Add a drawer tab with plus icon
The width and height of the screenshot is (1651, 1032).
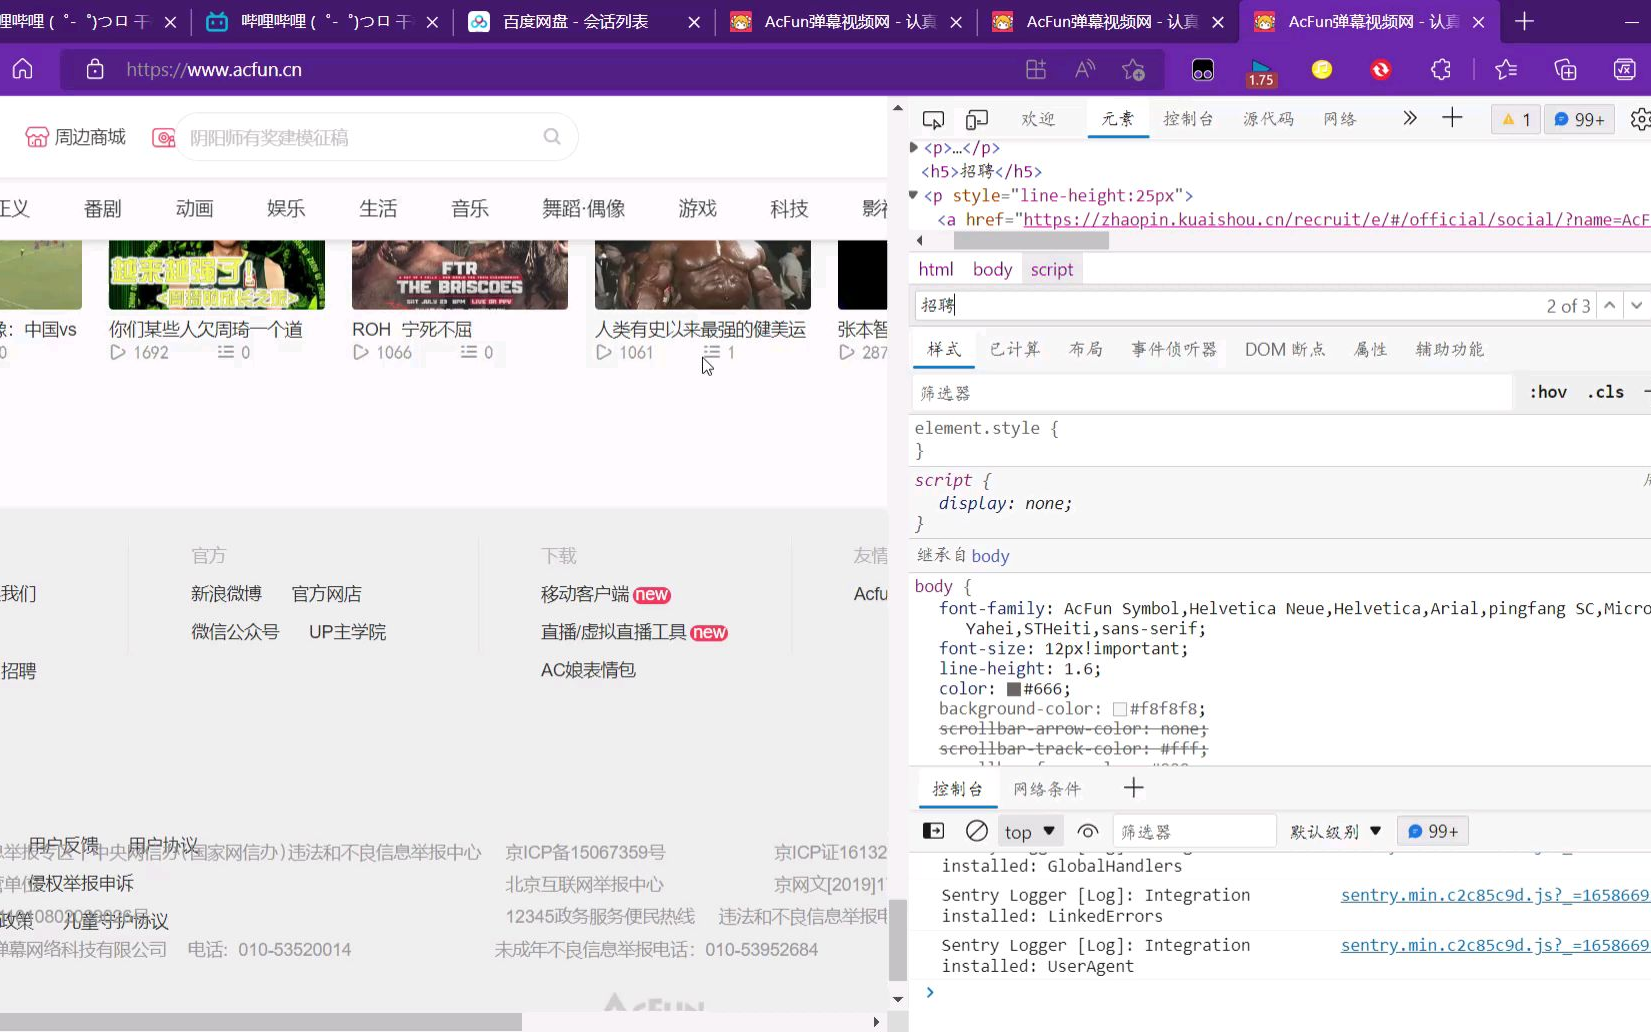coord(1133,788)
